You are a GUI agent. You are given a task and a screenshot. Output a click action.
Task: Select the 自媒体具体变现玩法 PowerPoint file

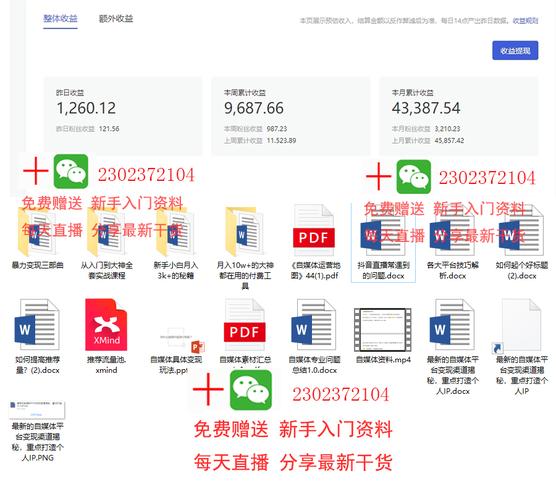point(176,349)
